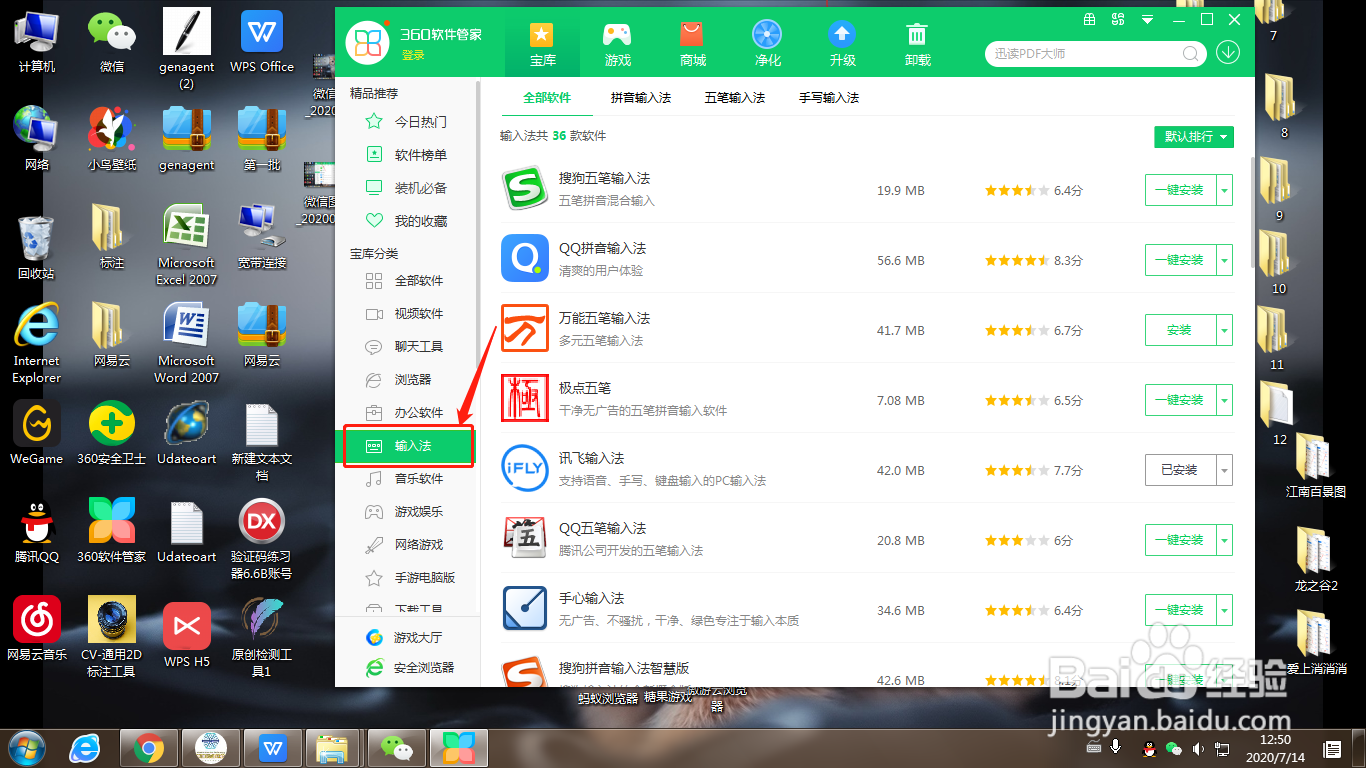Expand install options for QQ拼音输入法
1366x768 pixels.
1225,260
